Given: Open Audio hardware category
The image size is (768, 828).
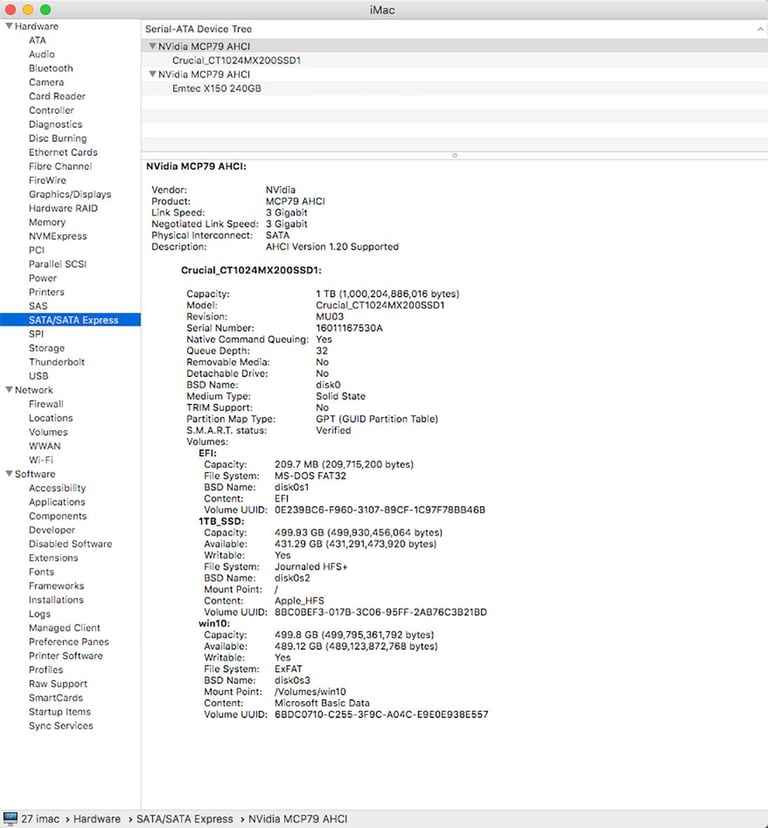Looking at the screenshot, I should pos(42,54).
